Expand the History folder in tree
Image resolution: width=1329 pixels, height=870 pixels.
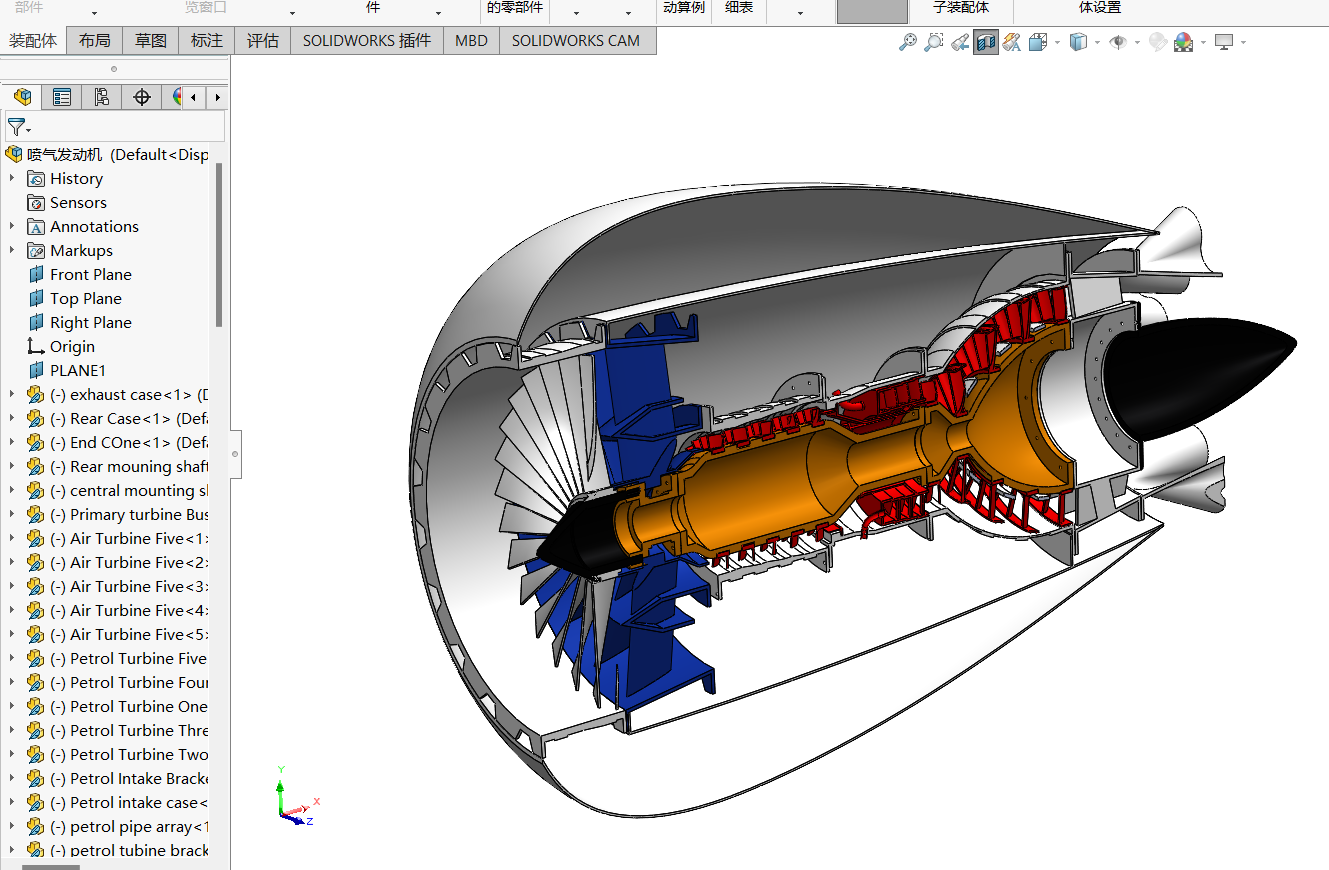(x=12, y=178)
